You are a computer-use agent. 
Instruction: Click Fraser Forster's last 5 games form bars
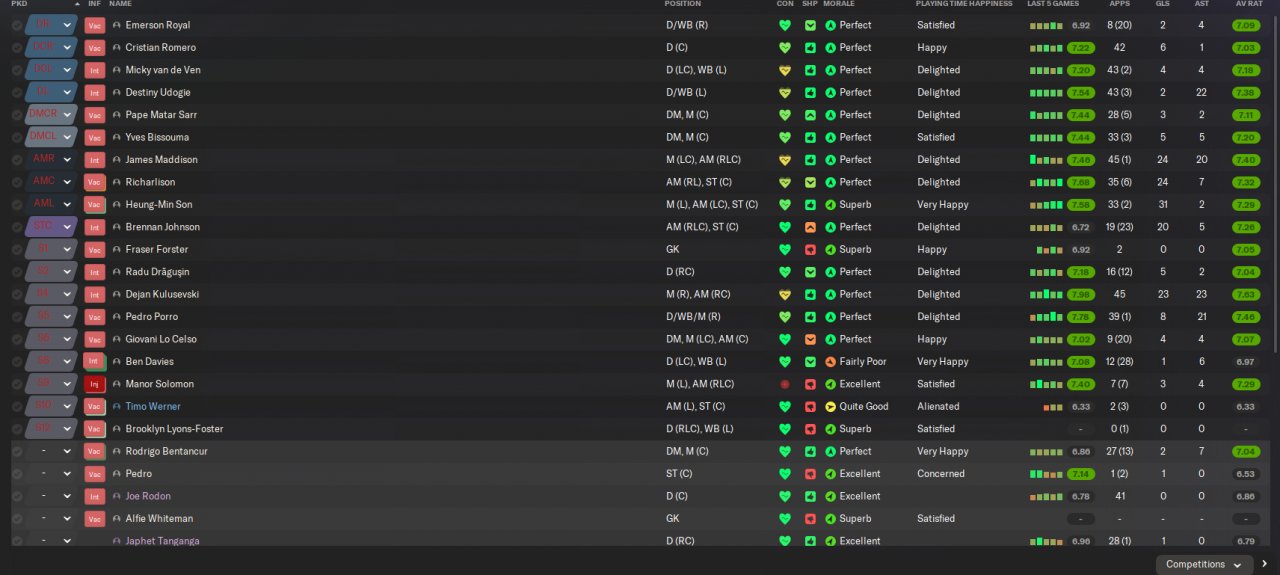pos(1050,249)
